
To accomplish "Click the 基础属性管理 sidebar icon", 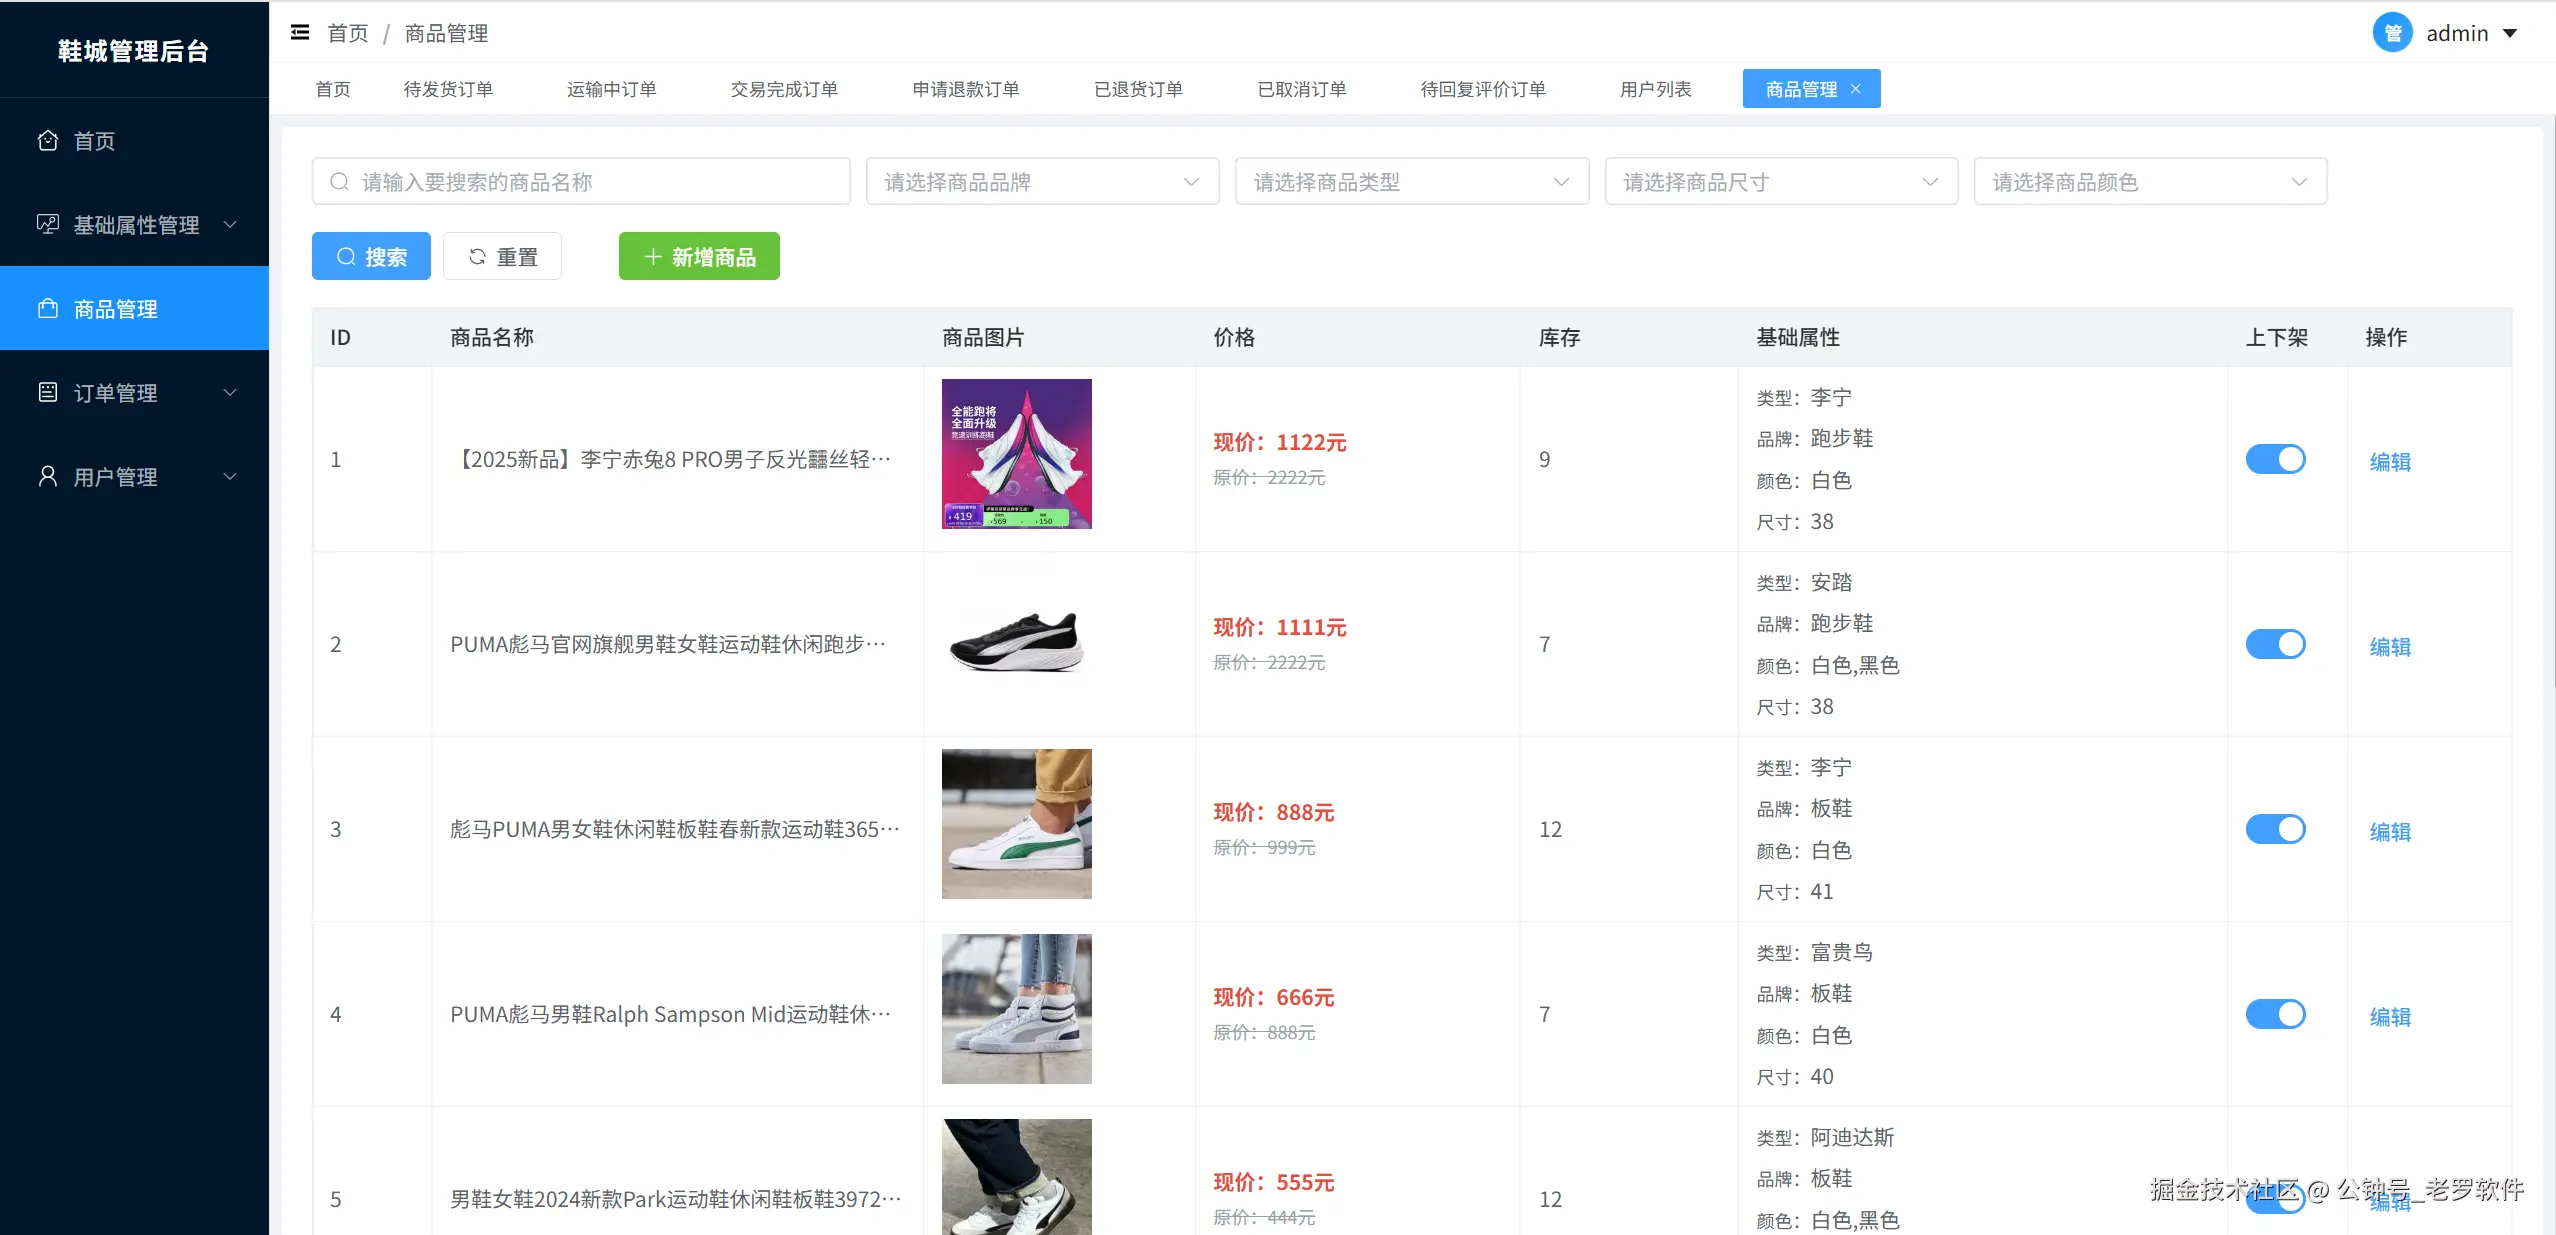I will point(47,224).
